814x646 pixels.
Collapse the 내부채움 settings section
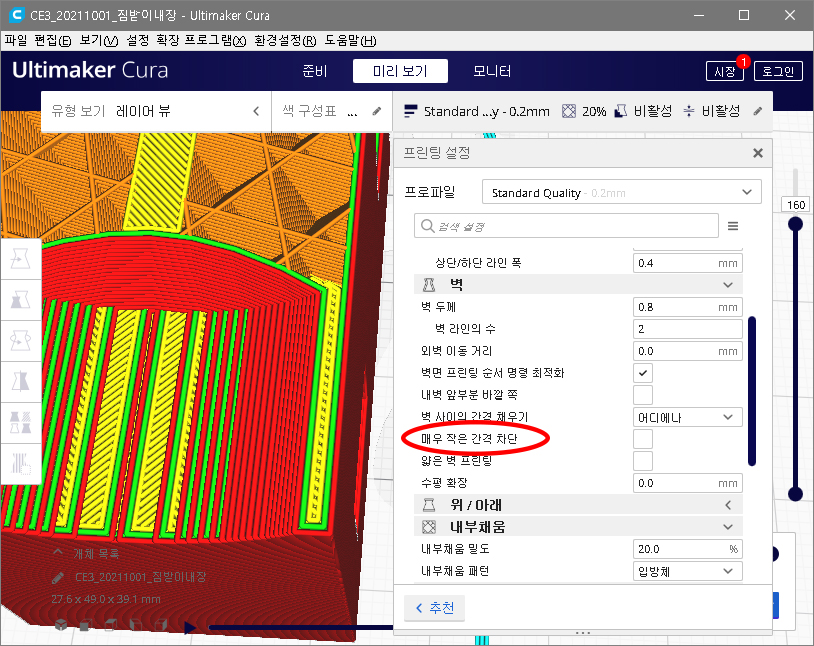click(728, 527)
